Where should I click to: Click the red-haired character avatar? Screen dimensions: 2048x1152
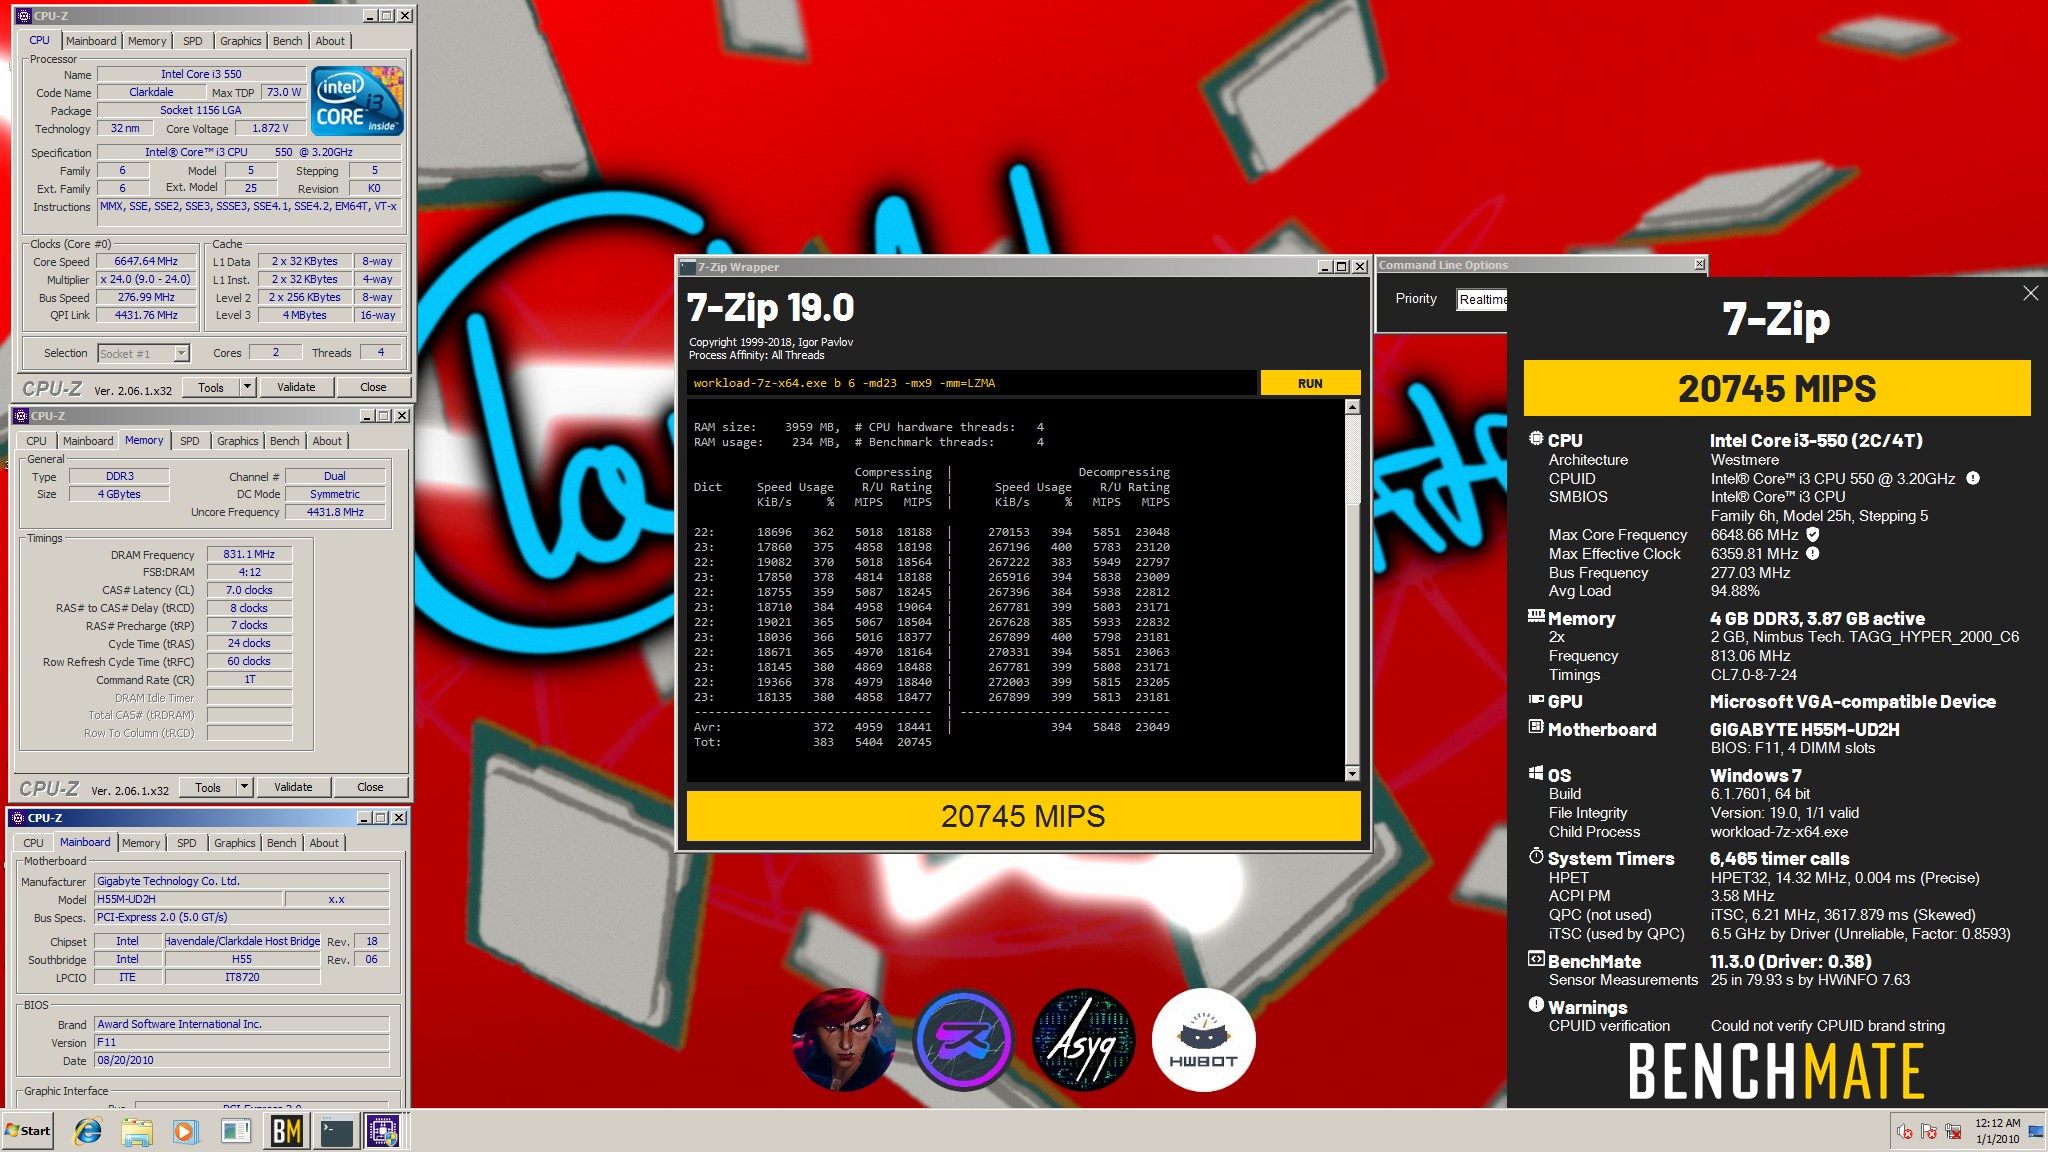[843, 1040]
